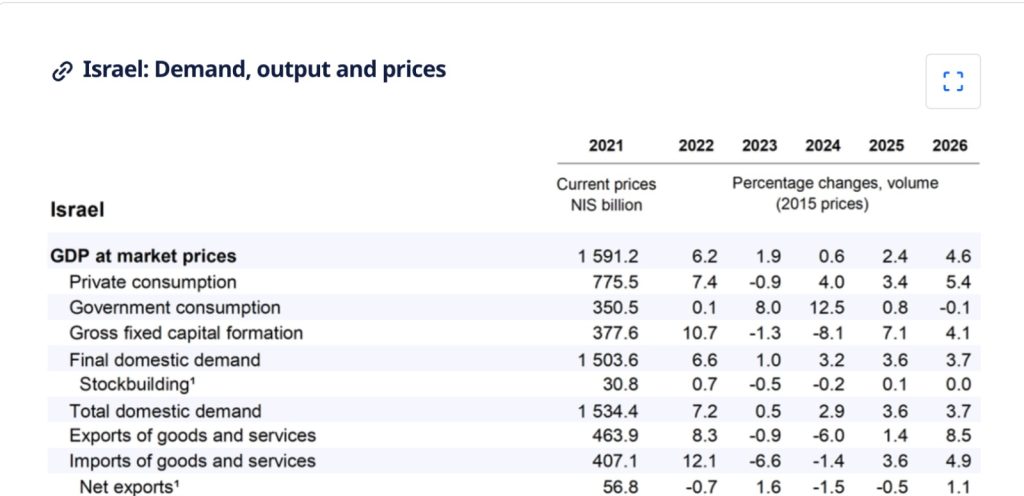
Task: Select the 2021 column header
Action: point(606,146)
